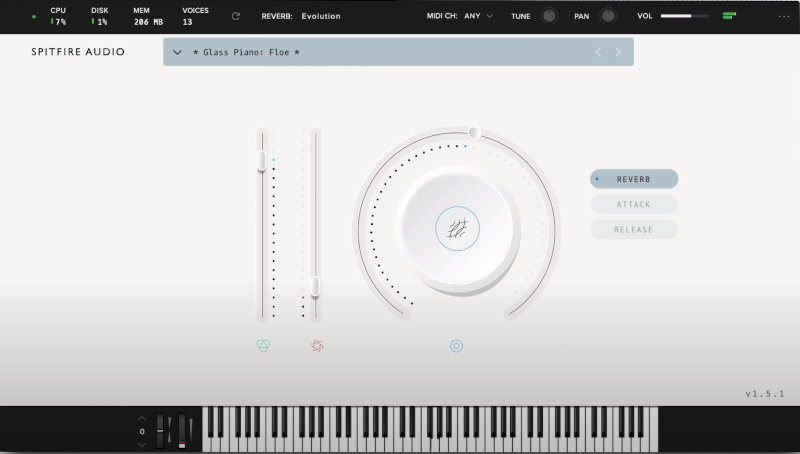800x454 pixels.
Task: Select the RELEASE knob mode
Action: point(634,230)
